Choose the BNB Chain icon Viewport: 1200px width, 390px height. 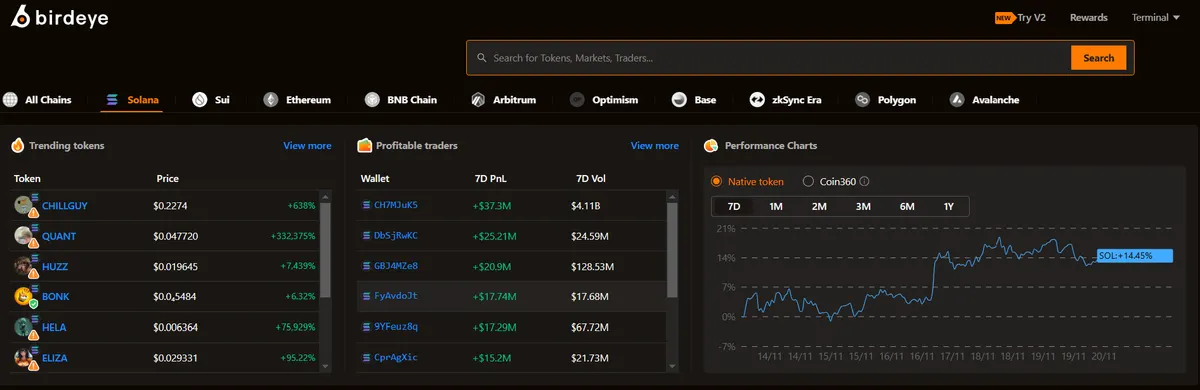point(372,100)
